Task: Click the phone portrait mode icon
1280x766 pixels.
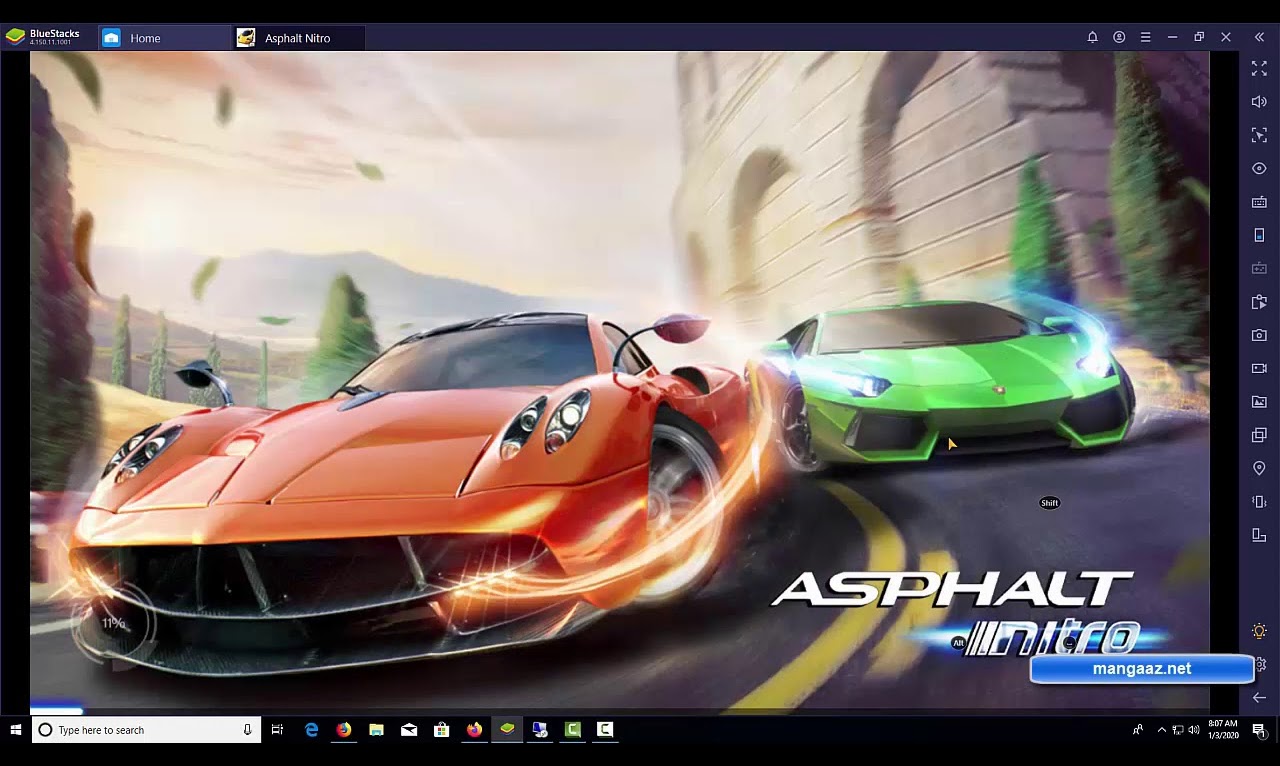Action: (x=1259, y=235)
